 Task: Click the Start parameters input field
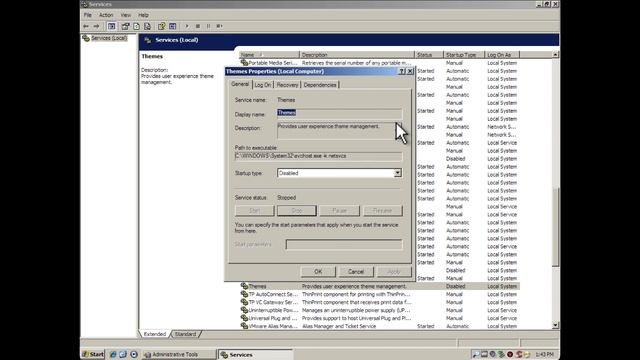[x=344, y=244]
